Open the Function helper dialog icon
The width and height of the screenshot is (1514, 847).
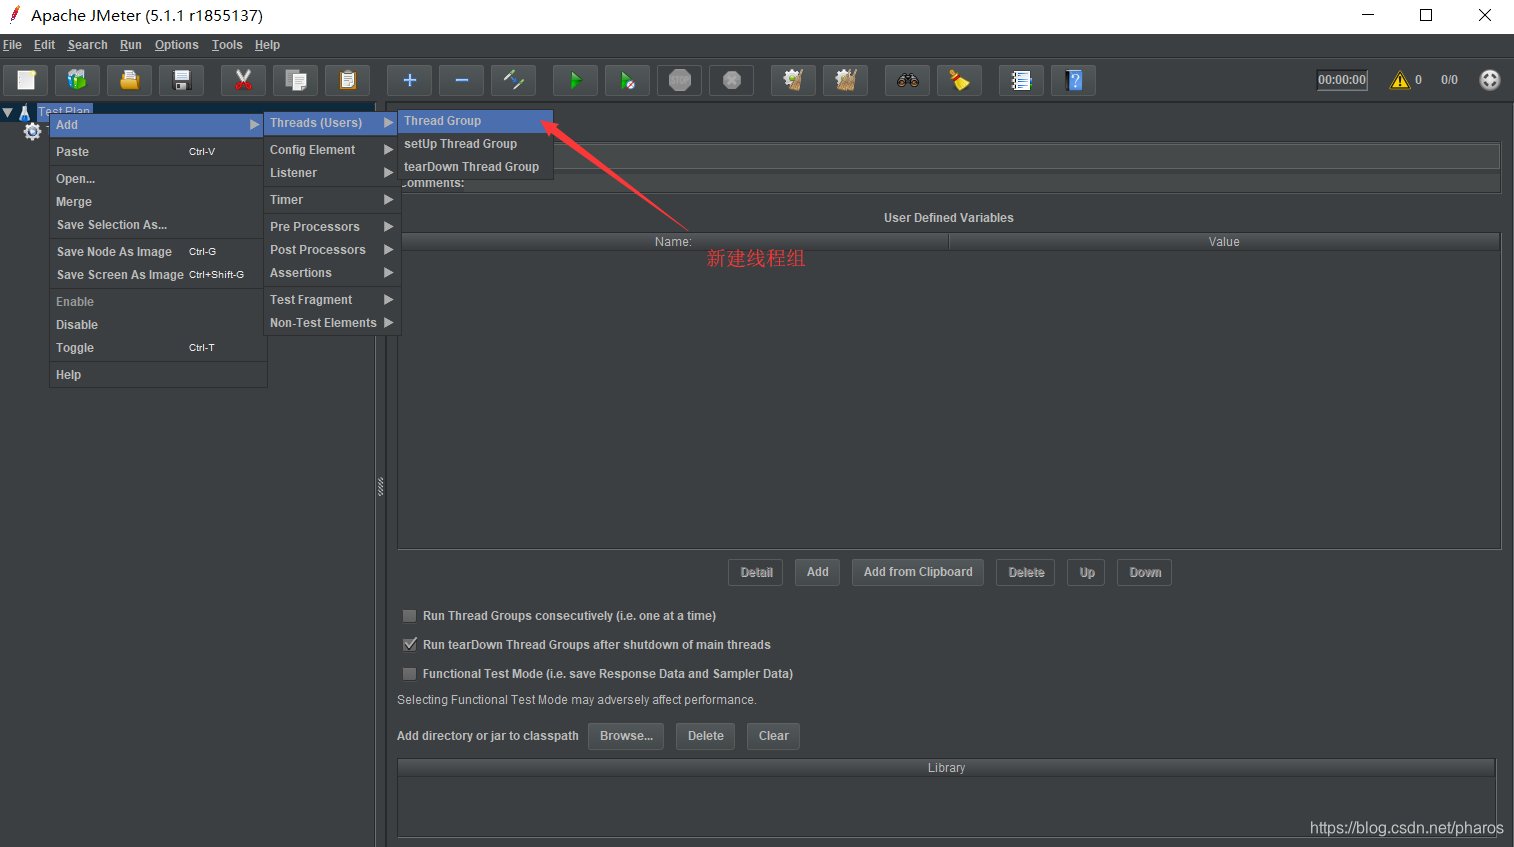[1021, 80]
